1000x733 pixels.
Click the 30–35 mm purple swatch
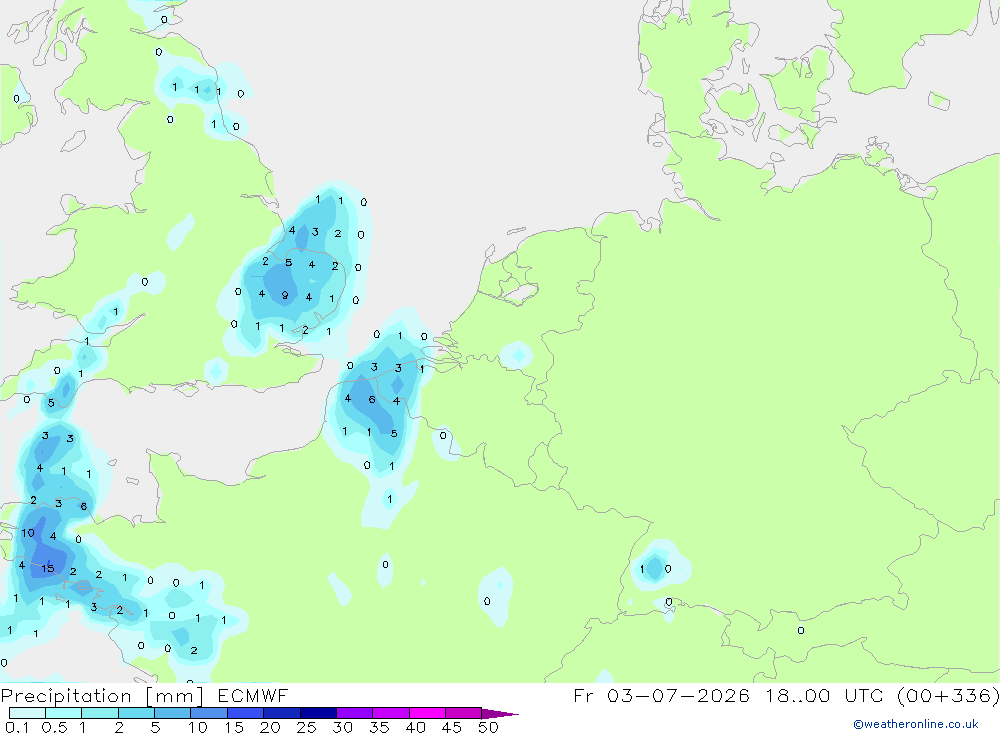tap(355, 713)
